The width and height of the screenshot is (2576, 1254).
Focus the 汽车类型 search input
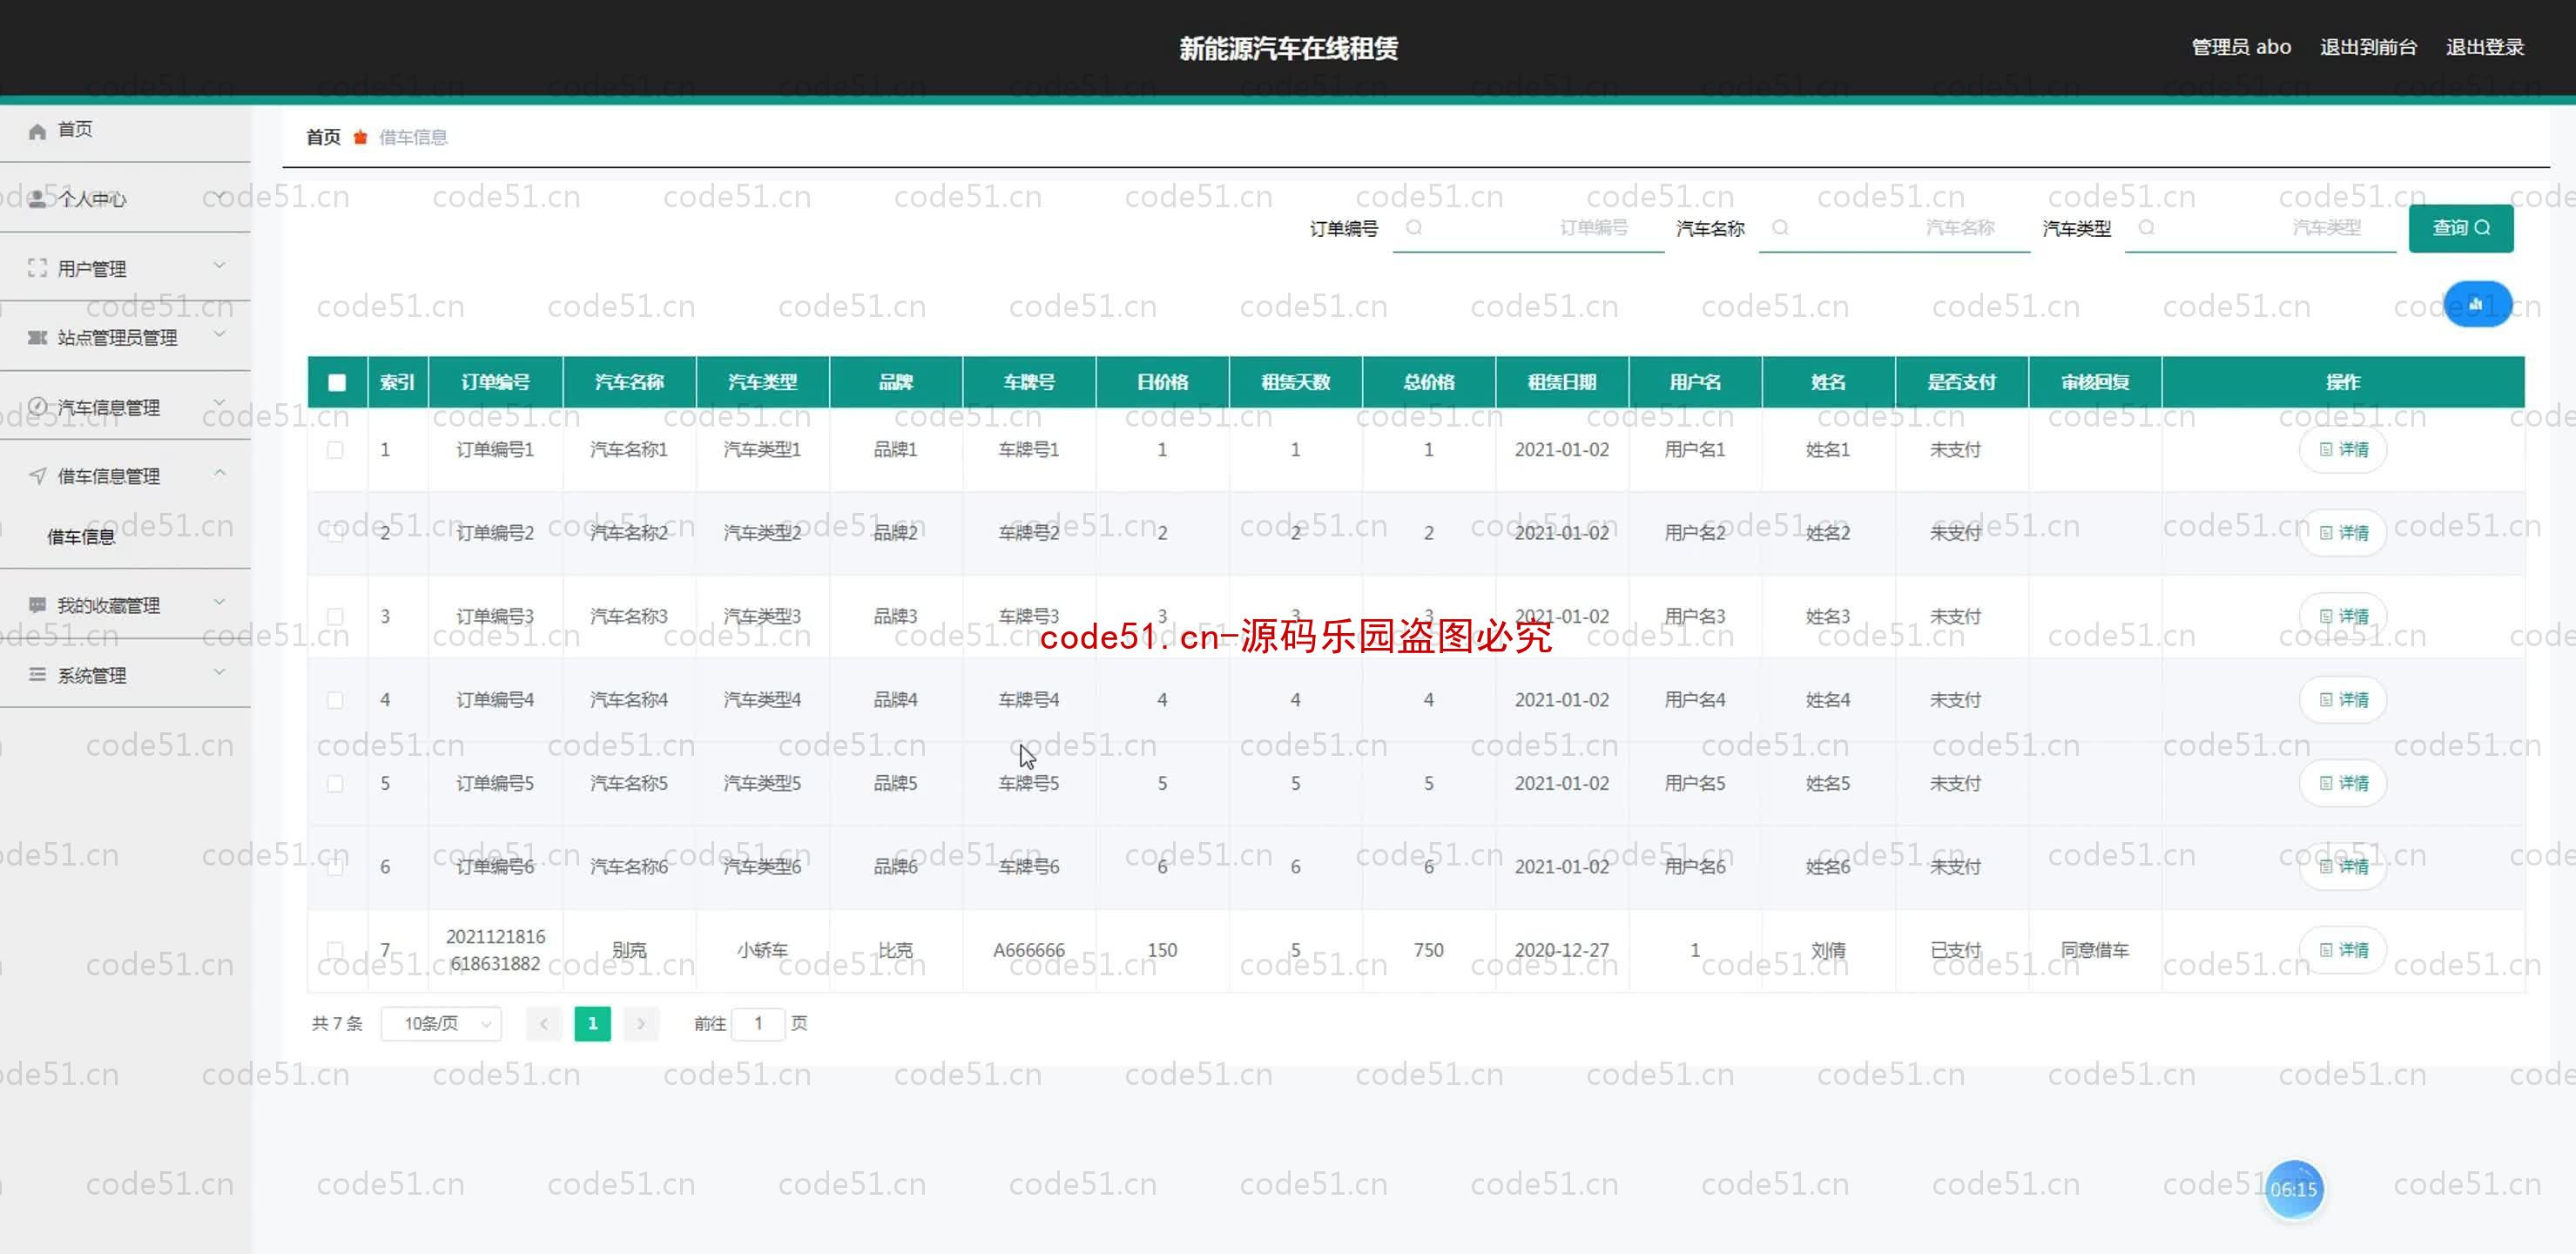2260,229
